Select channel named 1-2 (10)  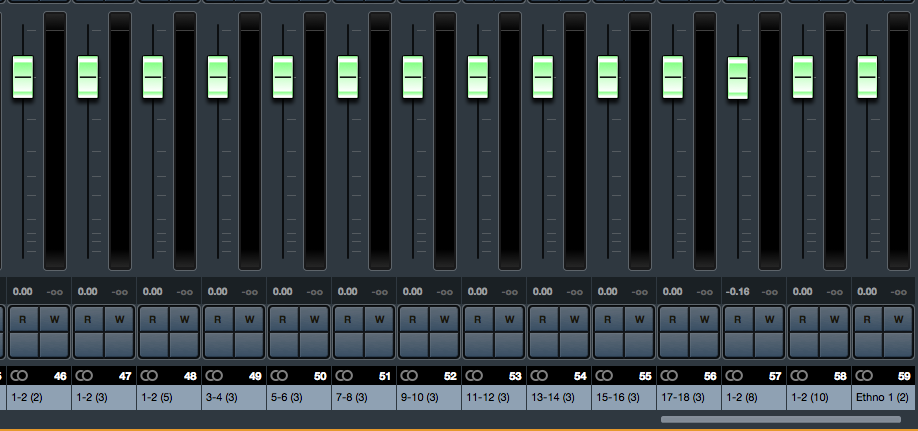pyautogui.click(x=819, y=398)
